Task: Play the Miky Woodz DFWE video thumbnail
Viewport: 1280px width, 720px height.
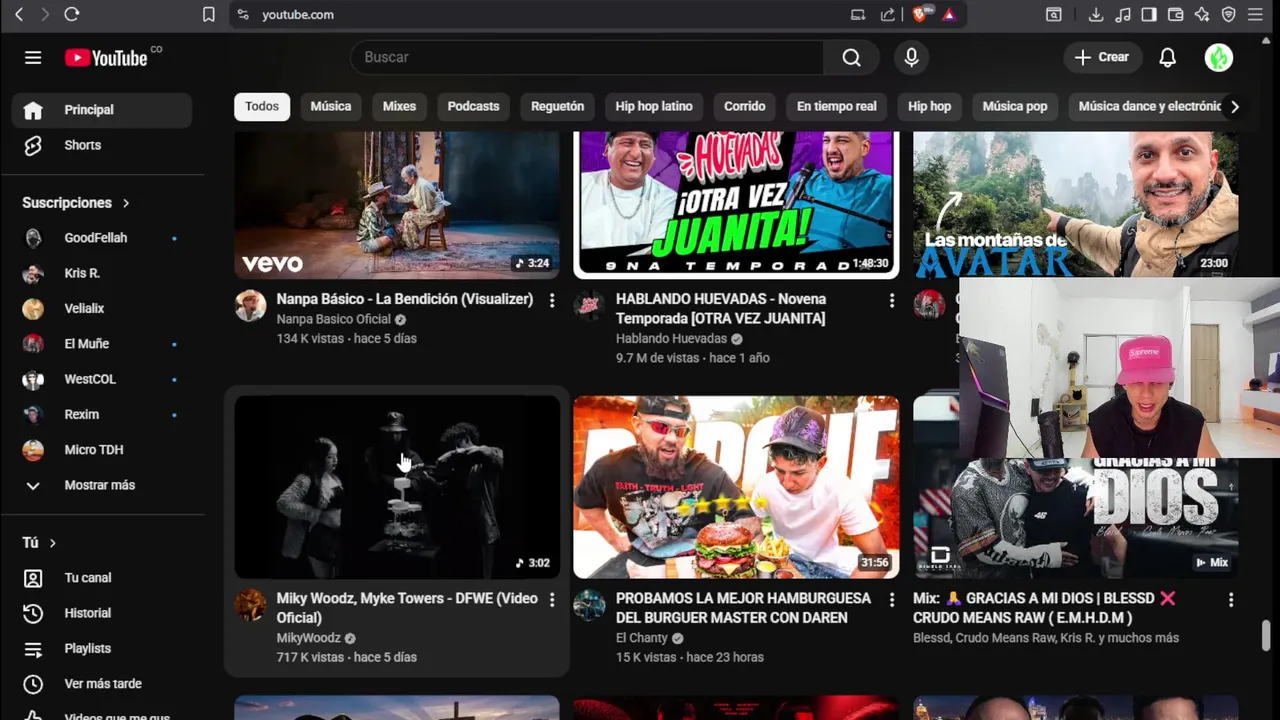Action: click(397, 487)
